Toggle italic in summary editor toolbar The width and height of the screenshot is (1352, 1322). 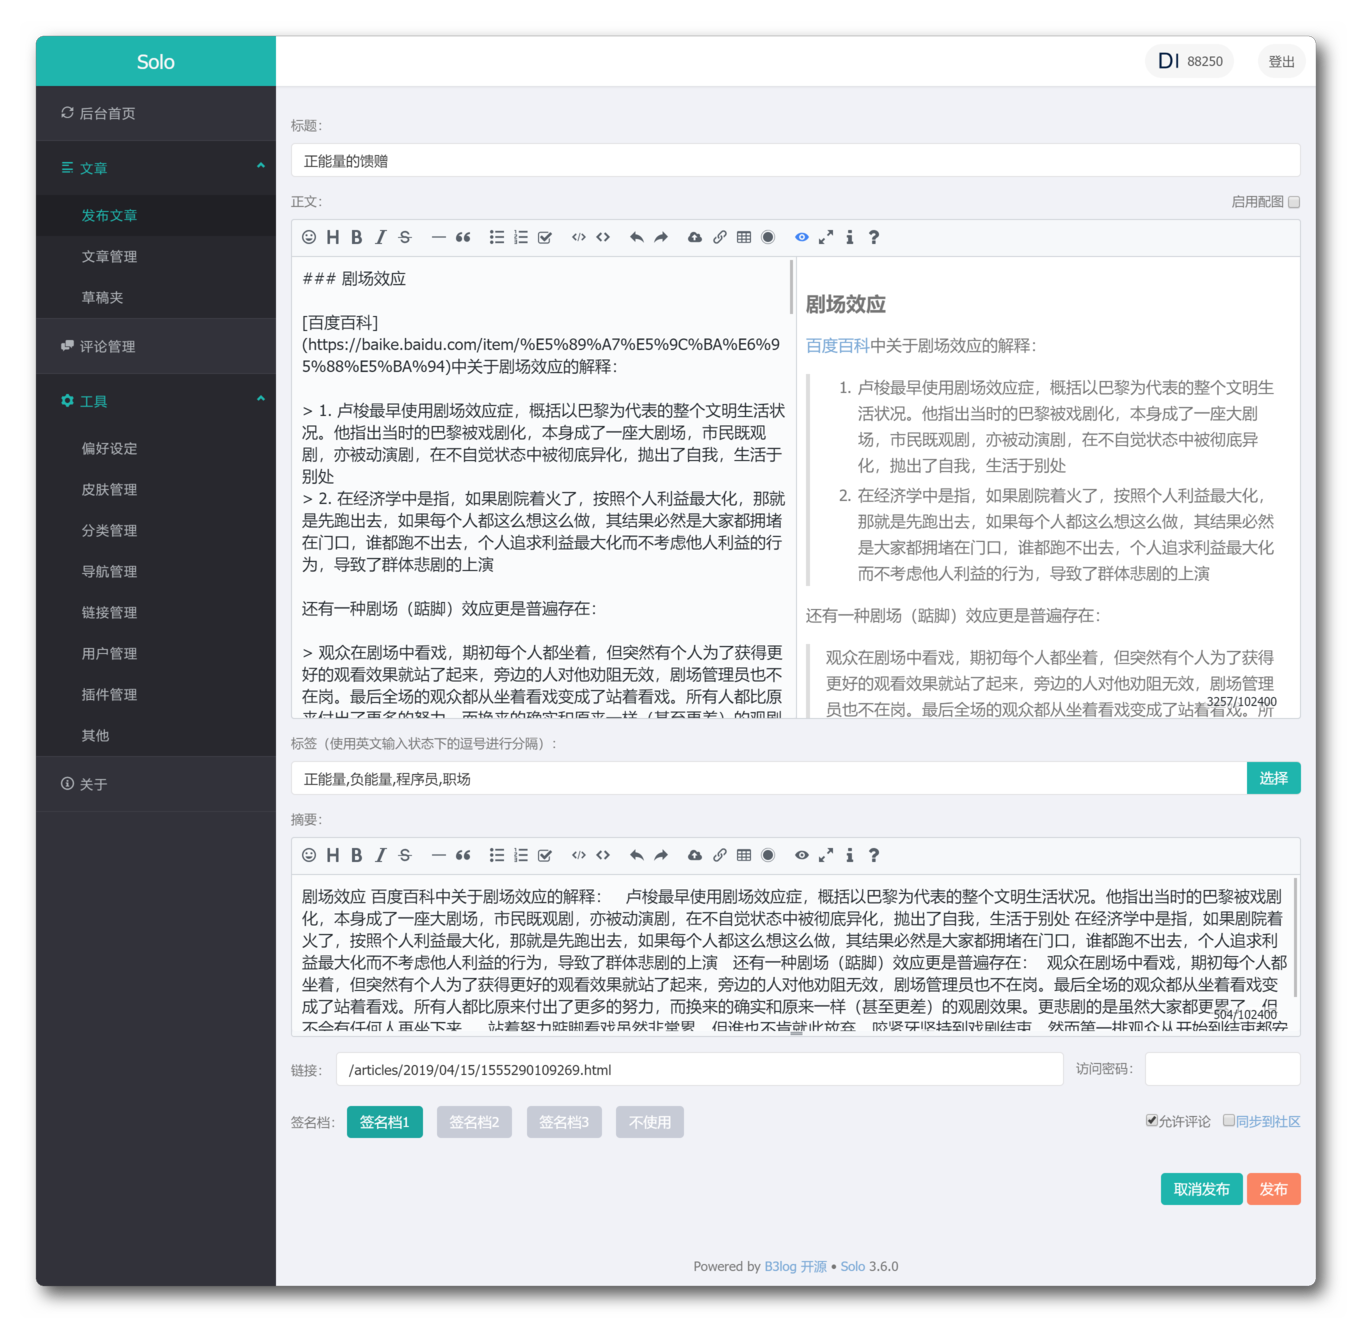coord(381,855)
